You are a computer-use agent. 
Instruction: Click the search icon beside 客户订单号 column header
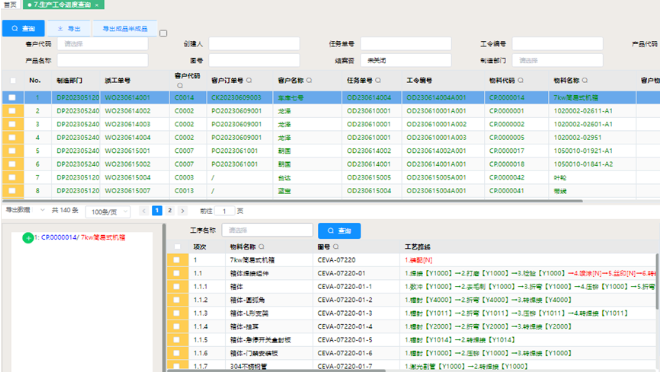point(249,80)
